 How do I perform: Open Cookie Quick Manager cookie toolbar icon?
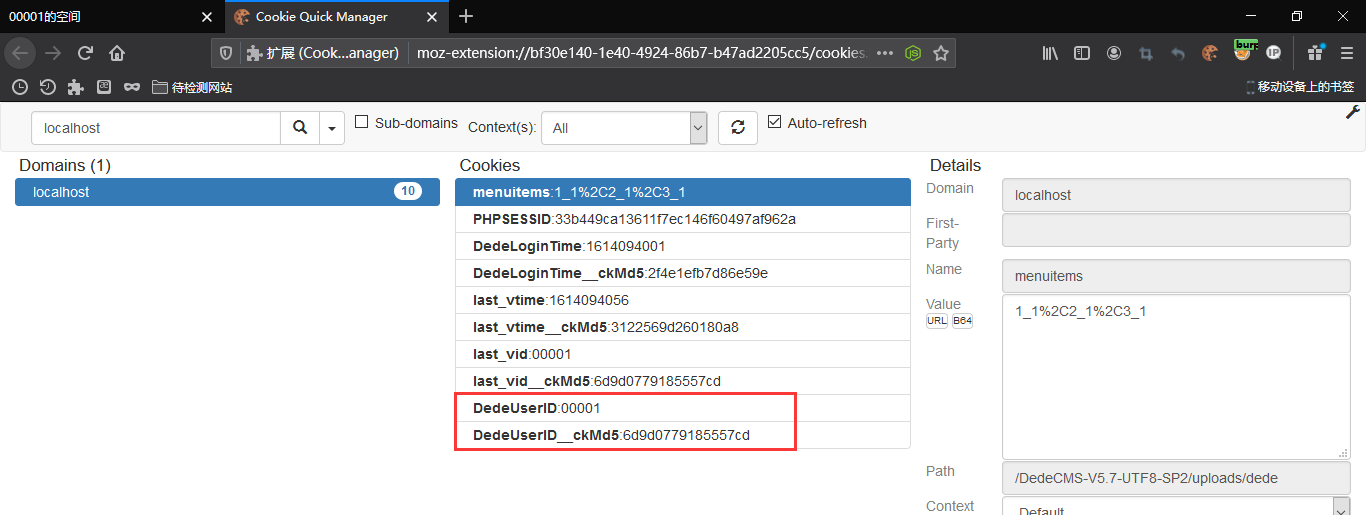click(x=1210, y=53)
